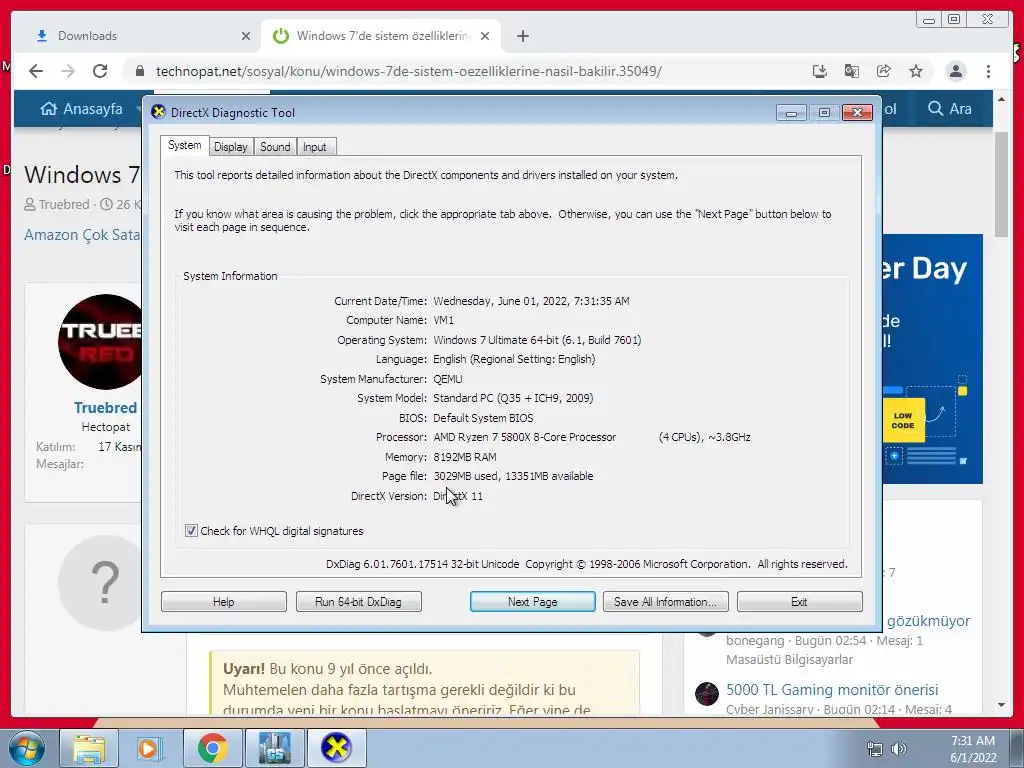Click the Memory value 8192MB RAM
The height and width of the screenshot is (768, 1024).
[464, 456]
